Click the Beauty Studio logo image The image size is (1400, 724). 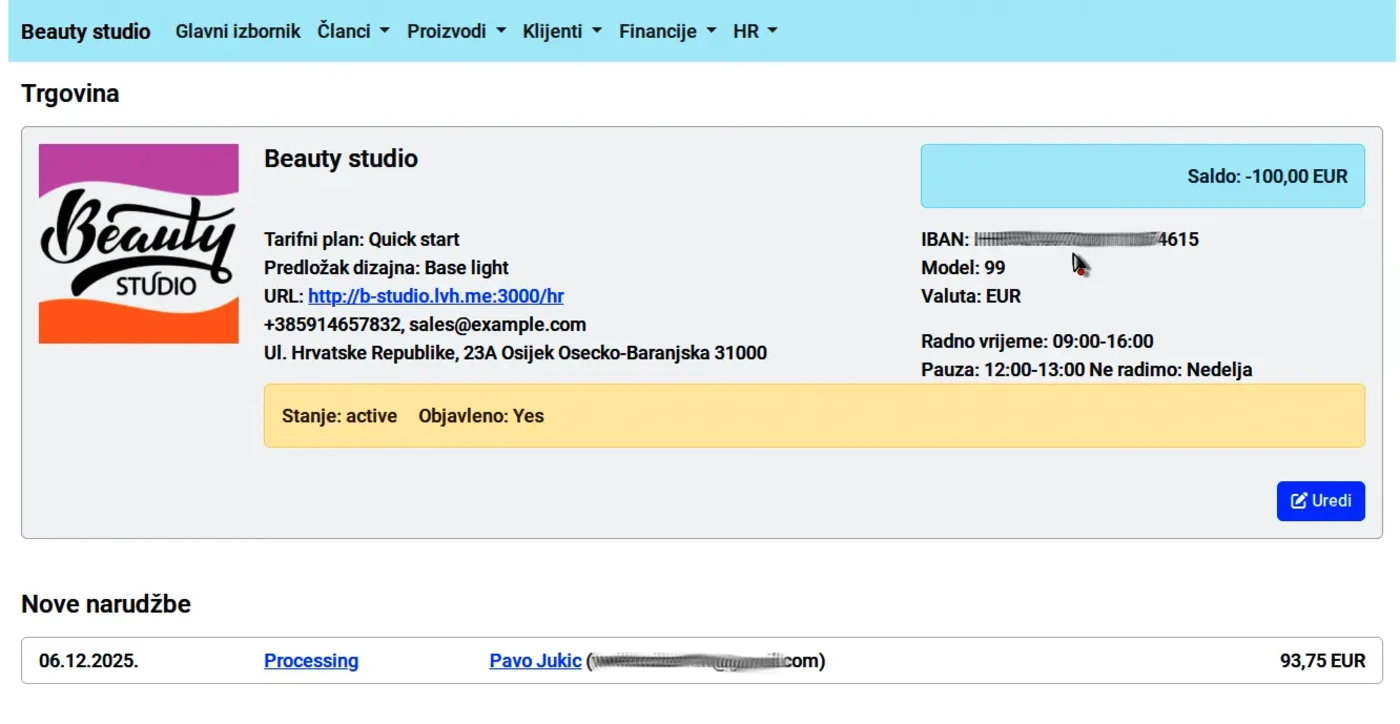tap(138, 244)
